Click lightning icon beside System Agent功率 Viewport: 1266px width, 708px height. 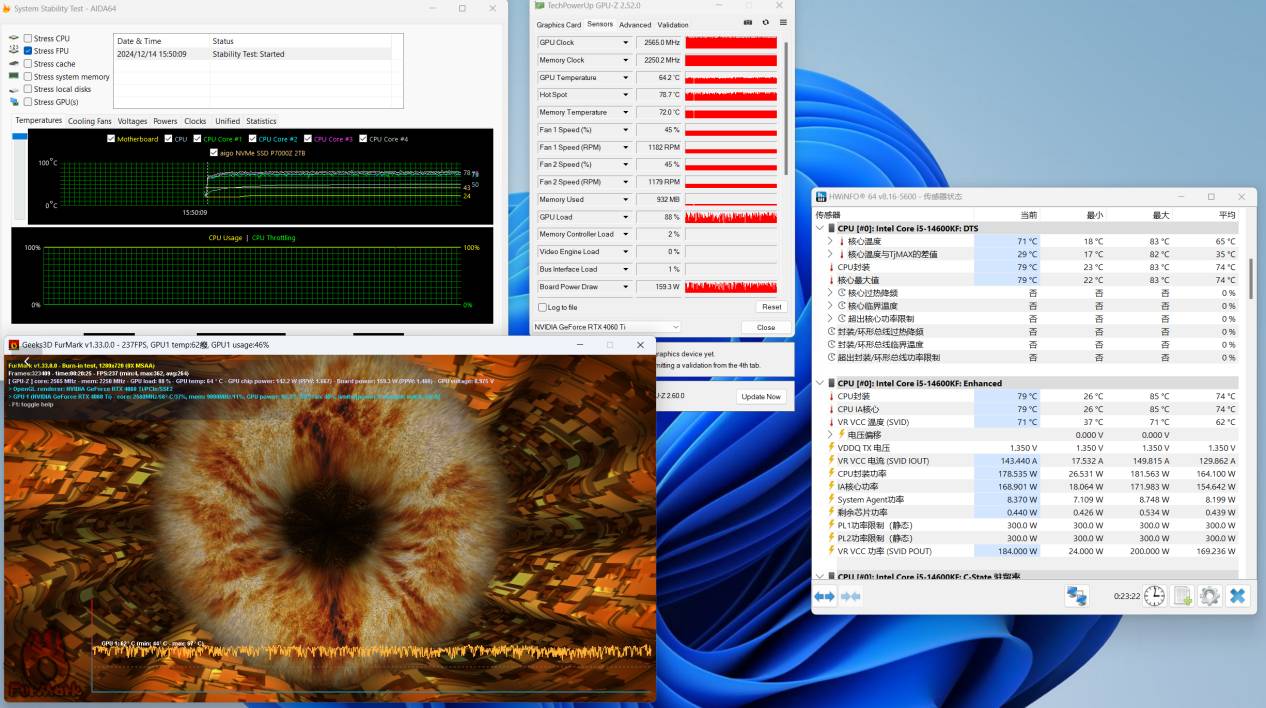point(831,499)
